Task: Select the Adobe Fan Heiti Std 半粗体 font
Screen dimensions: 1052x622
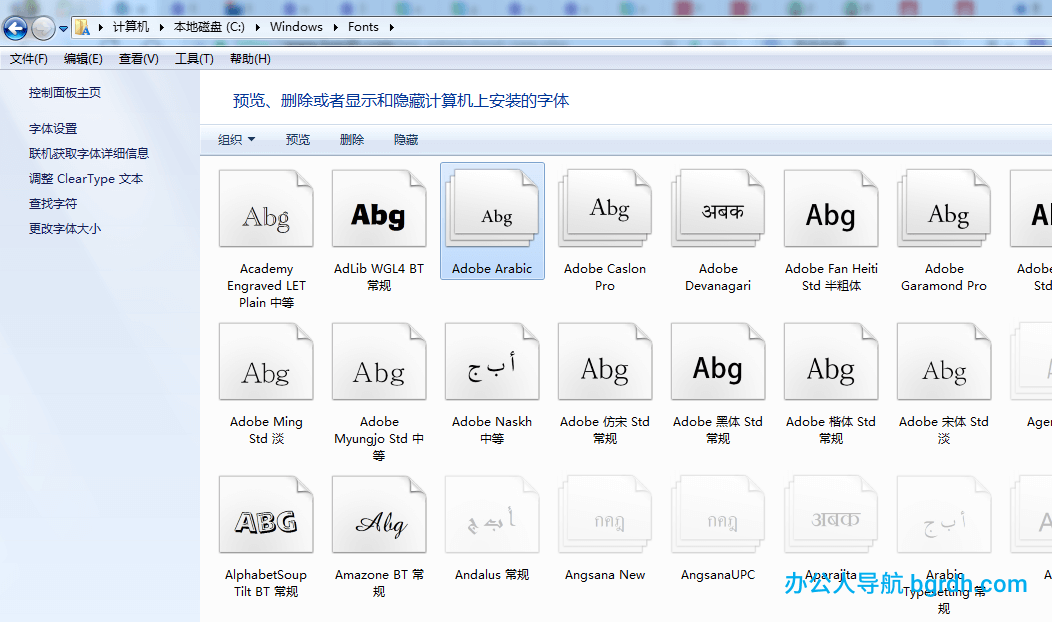Action: click(831, 207)
